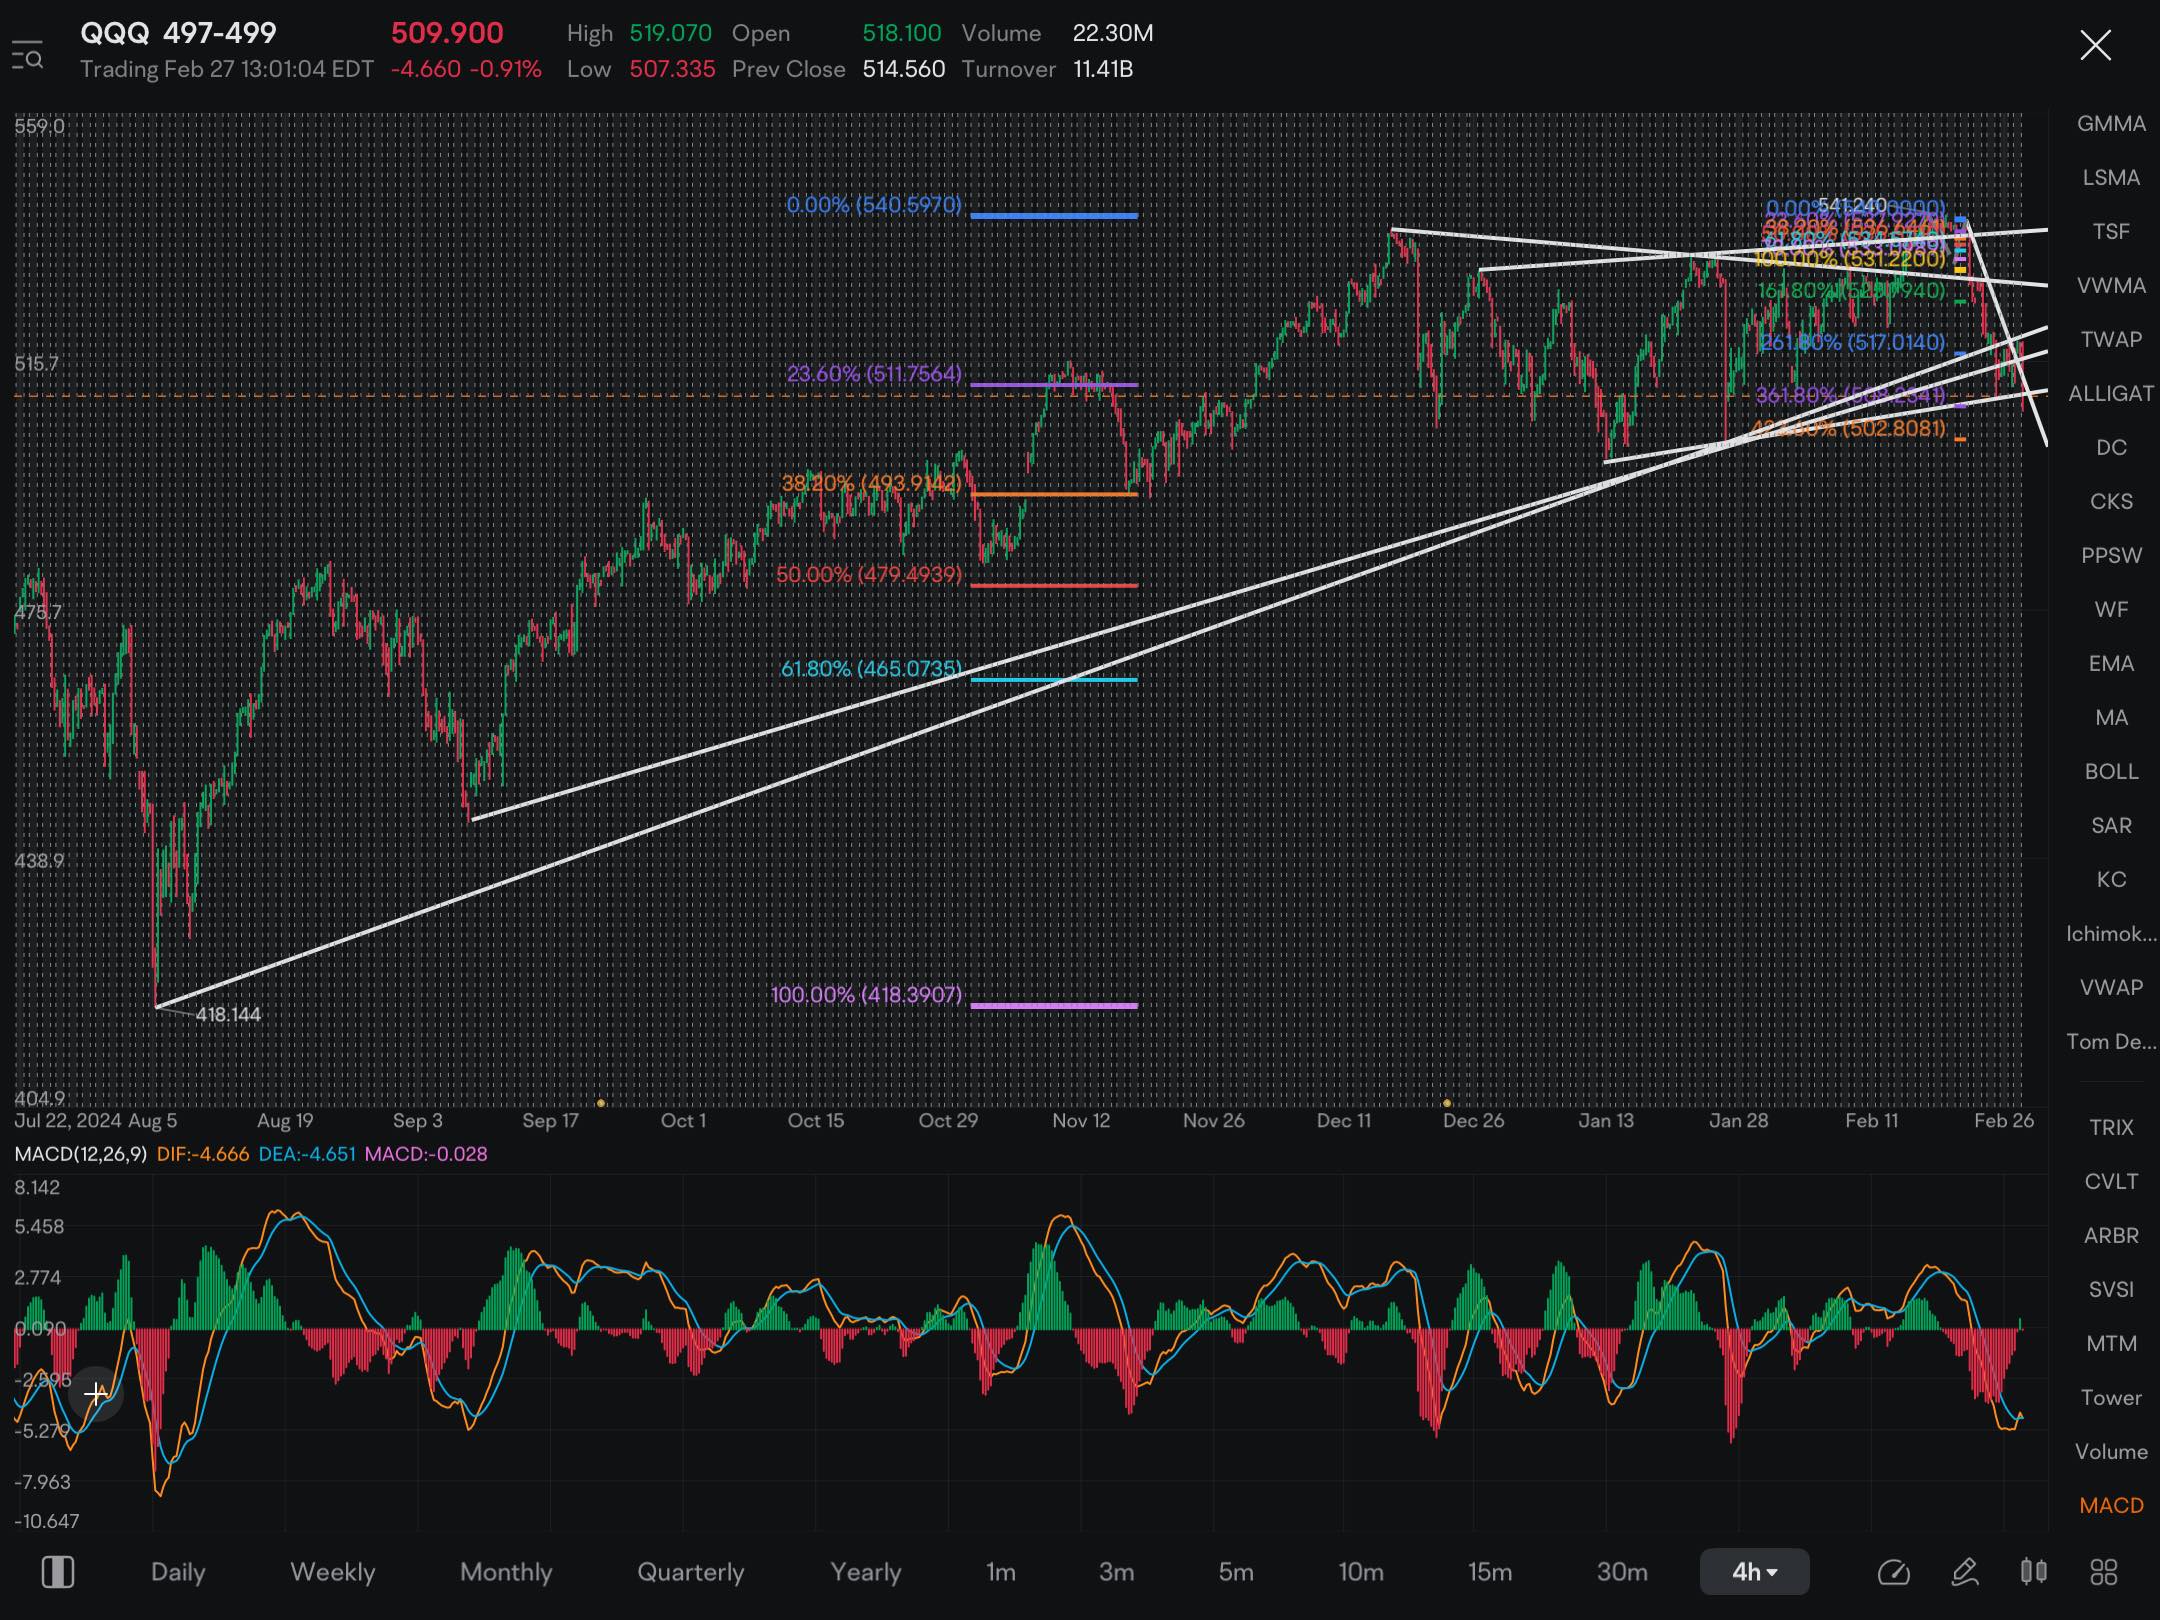Click the crosshair plus button in MACD panel
This screenshot has width=2160, height=1620.
(96, 1393)
